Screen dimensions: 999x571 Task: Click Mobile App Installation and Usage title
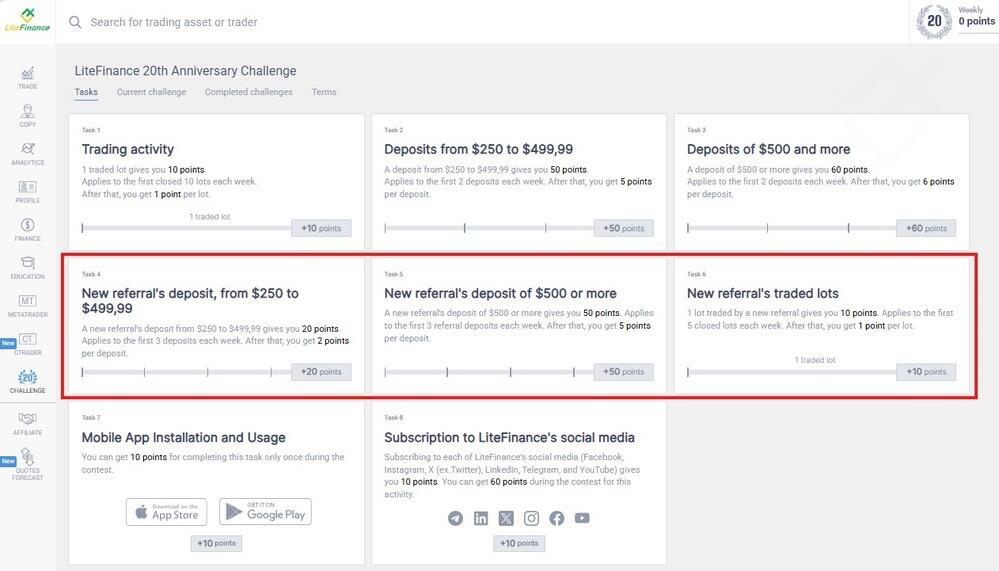click(x=183, y=438)
